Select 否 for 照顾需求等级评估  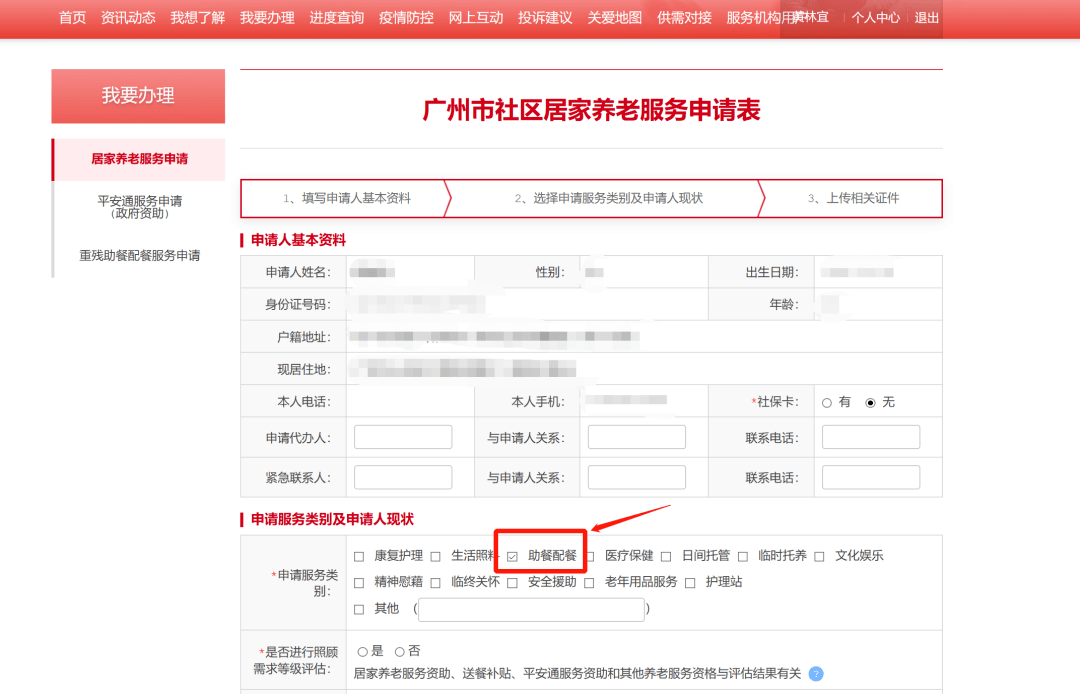coord(400,652)
